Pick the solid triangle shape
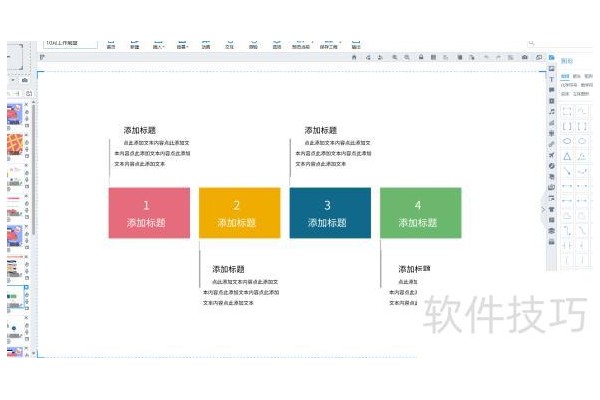Screen dimensions: 600x400 point(567,156)
